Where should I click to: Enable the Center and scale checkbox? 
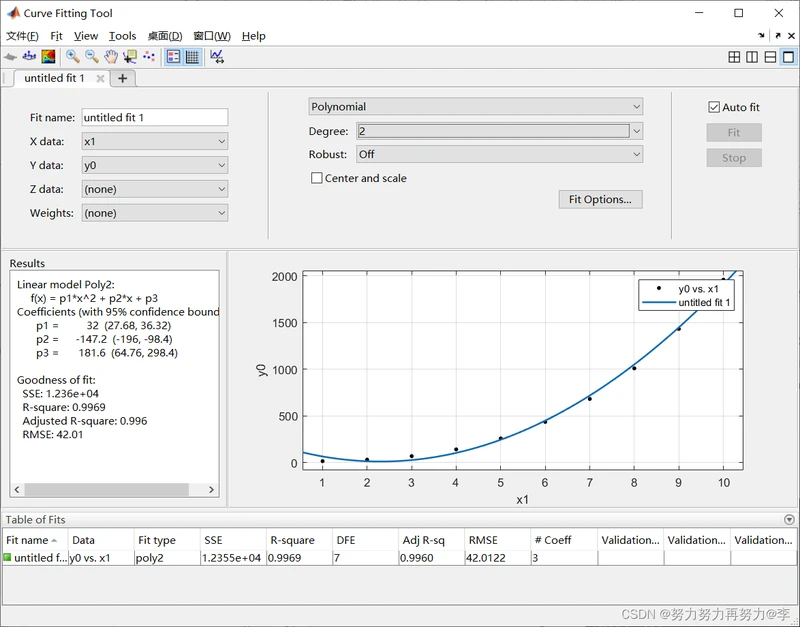(317, 178)
